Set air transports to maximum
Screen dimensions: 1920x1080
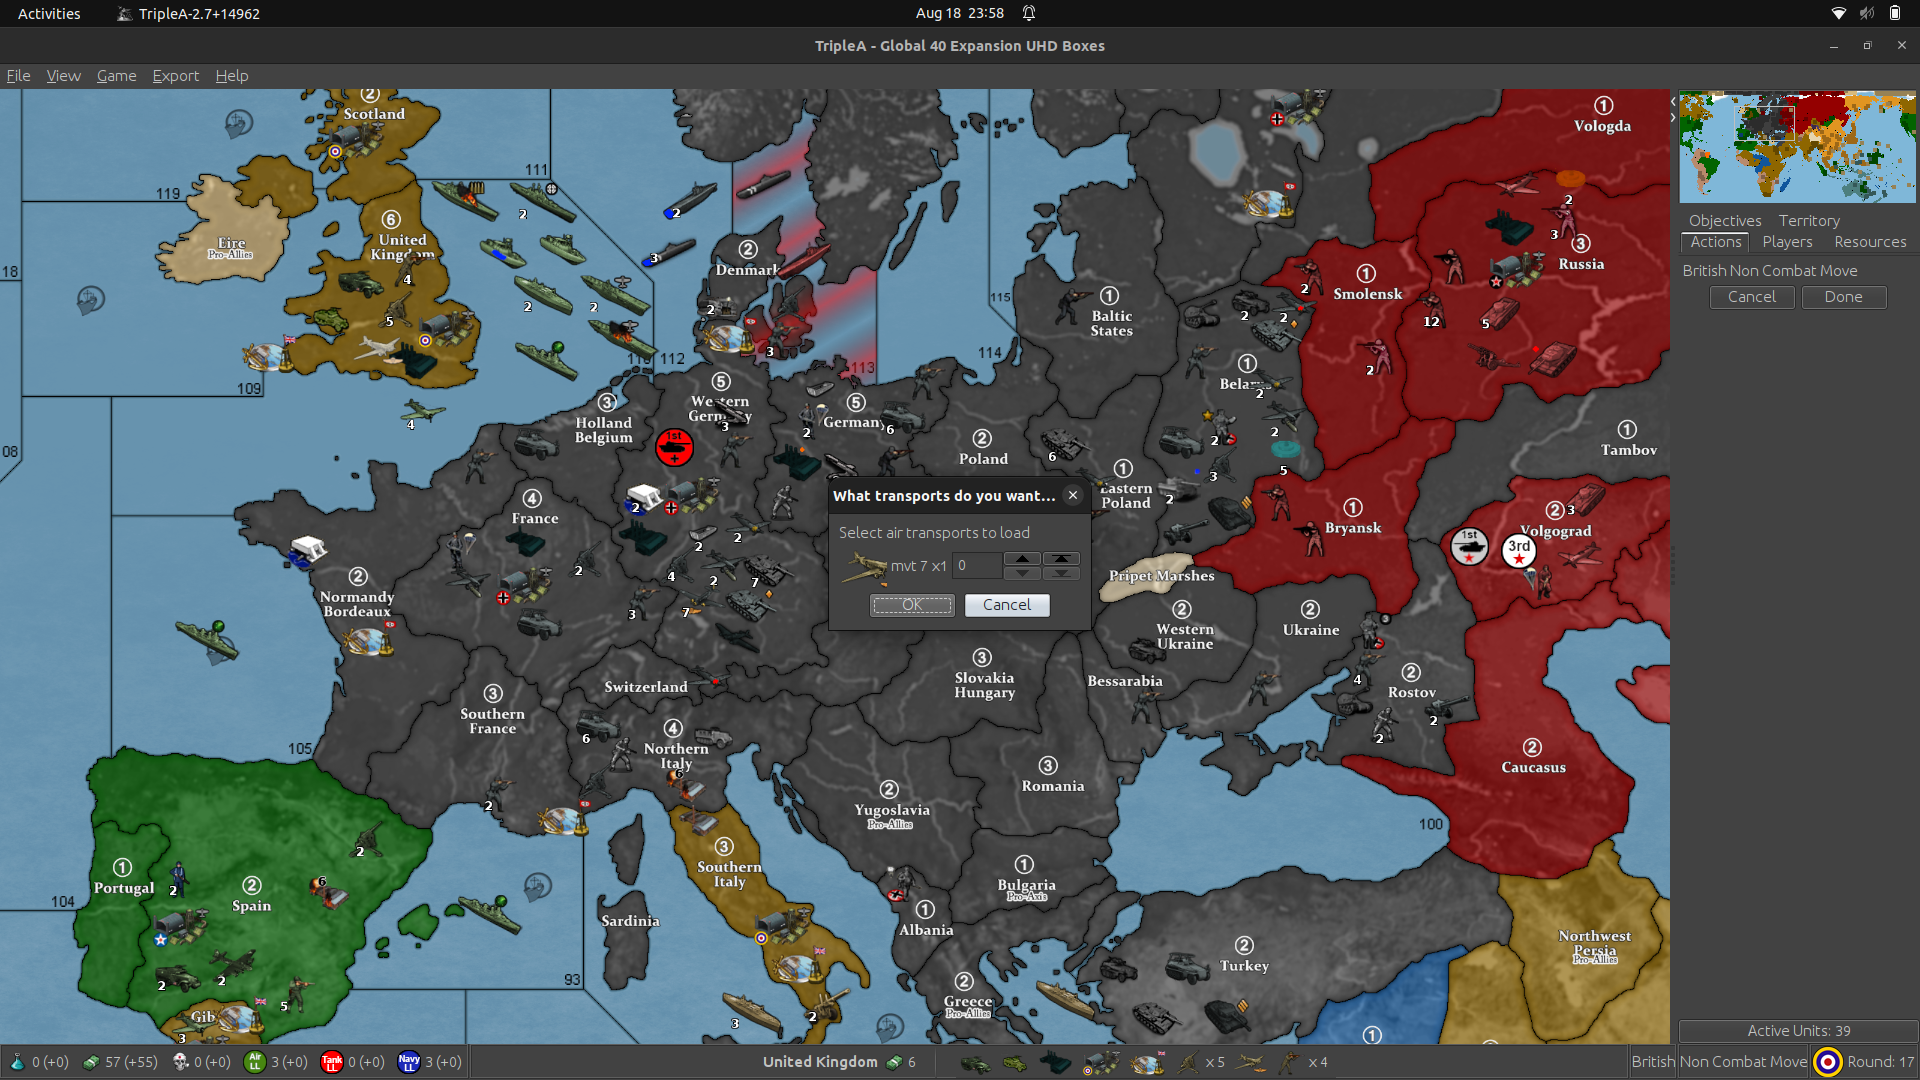(1061, 558)
